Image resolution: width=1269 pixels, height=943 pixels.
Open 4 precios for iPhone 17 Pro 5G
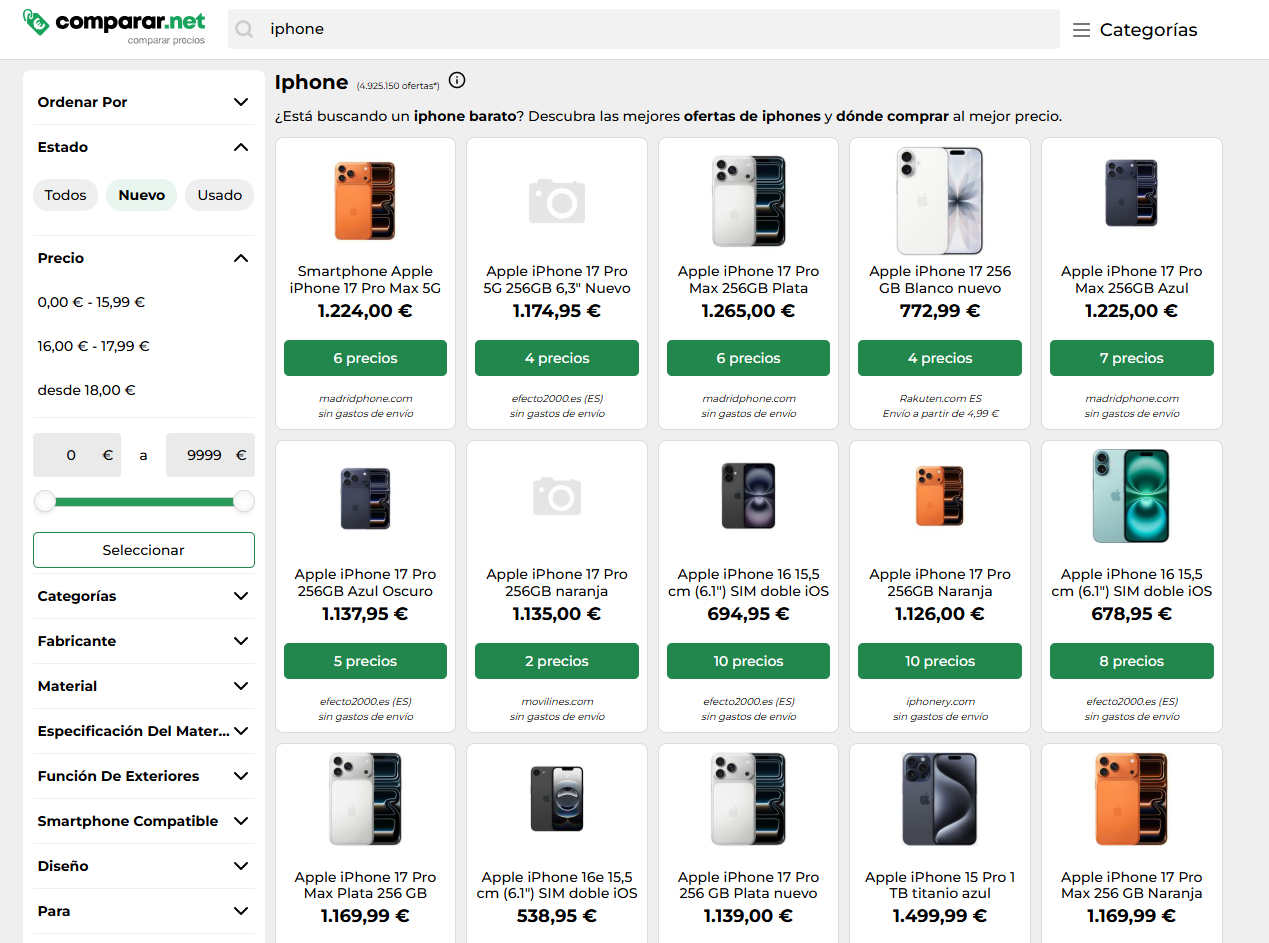[x=557, y=358]
